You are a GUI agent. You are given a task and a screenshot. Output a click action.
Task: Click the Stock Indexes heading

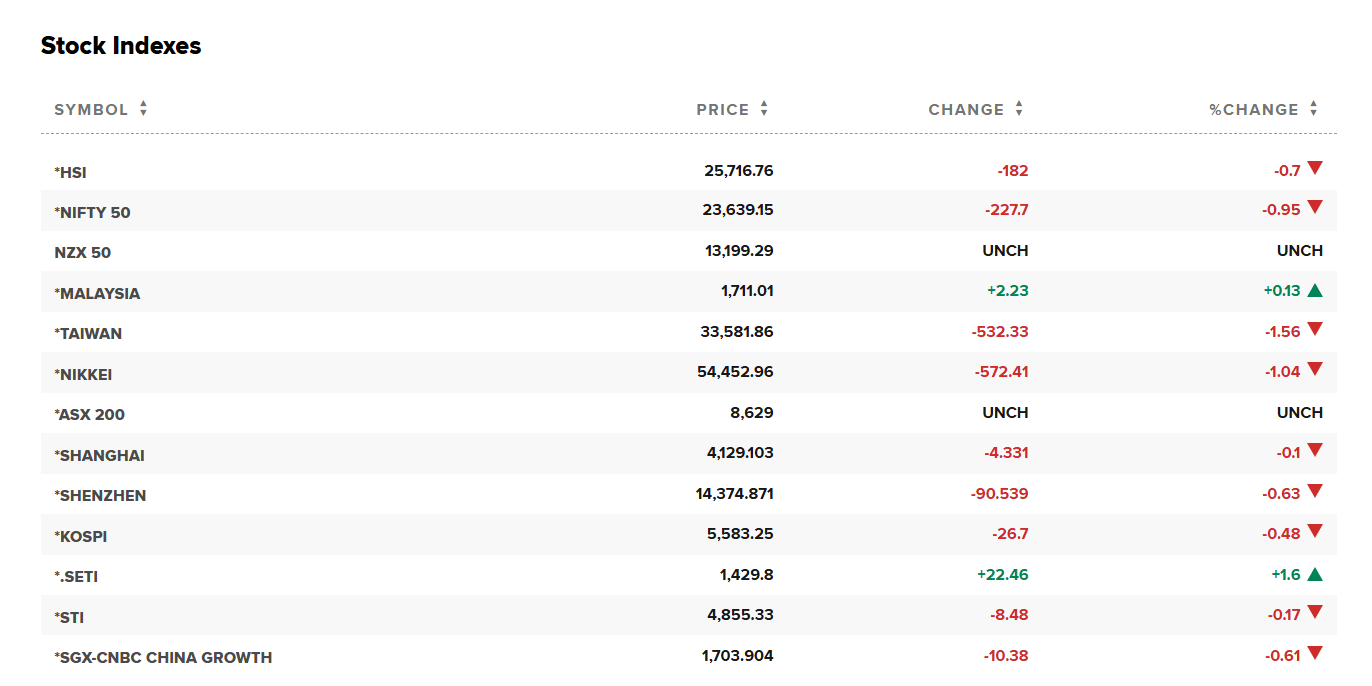[x=121, y=46]
